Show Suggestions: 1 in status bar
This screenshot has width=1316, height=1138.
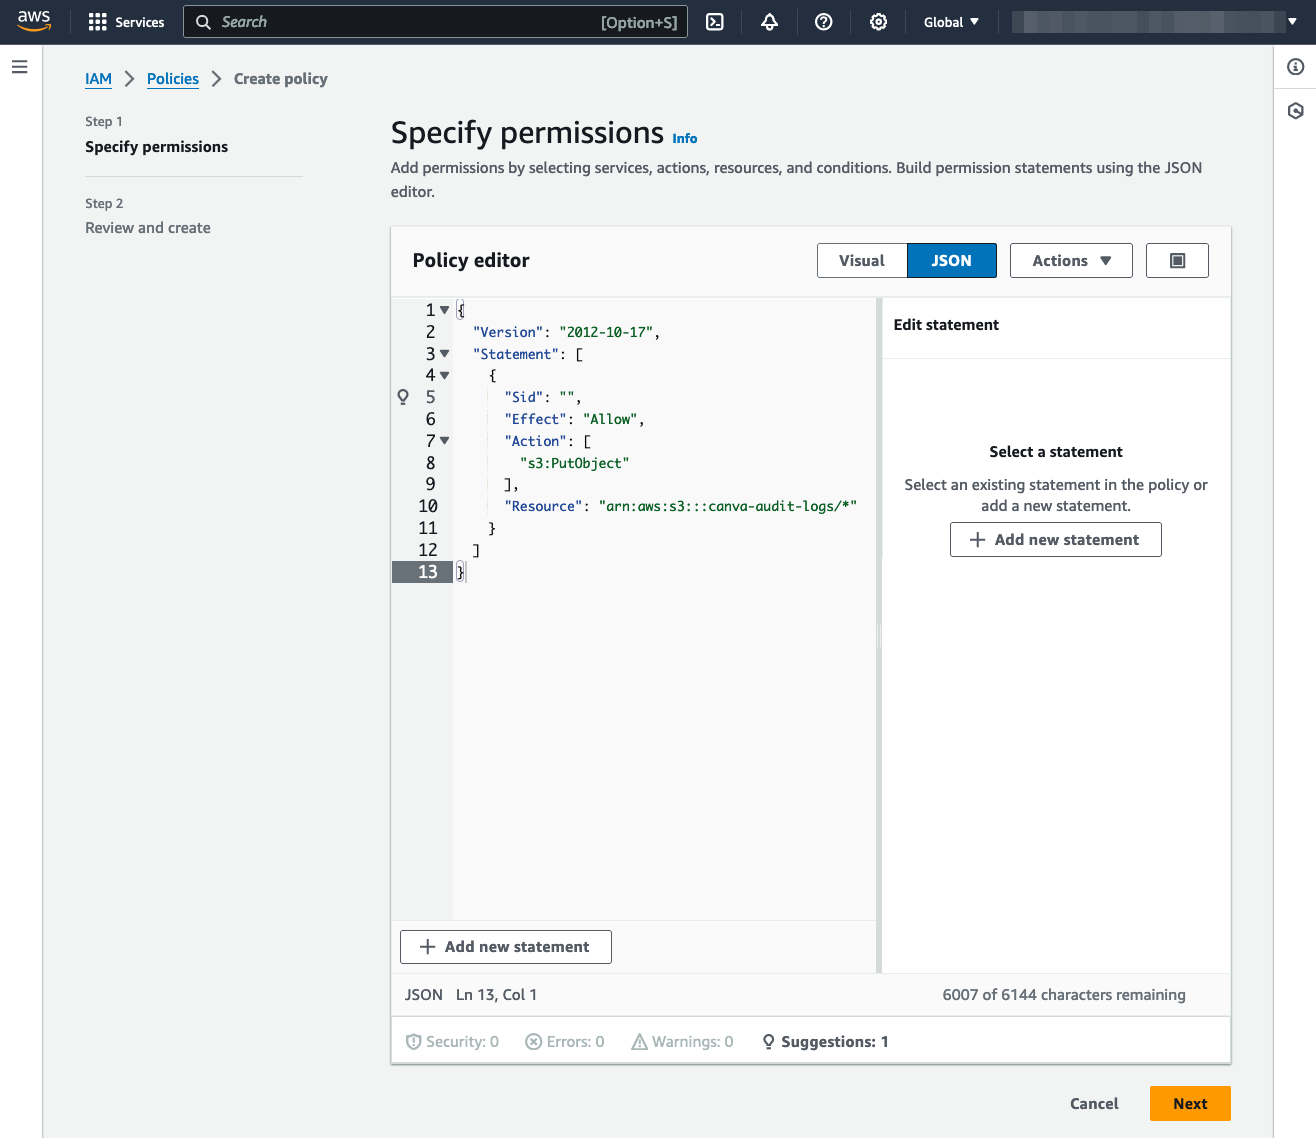(x=825, y=1042)
